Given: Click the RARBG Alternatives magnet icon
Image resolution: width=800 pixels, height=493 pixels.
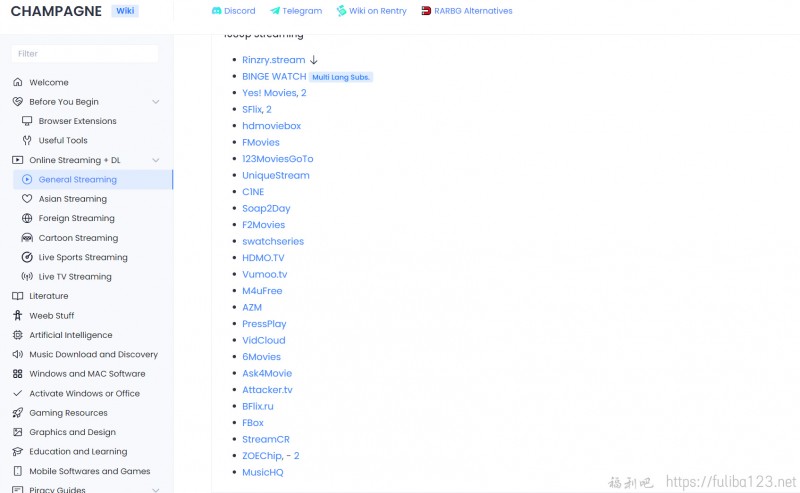Looking at the screenshot, I should coord(426,11).
